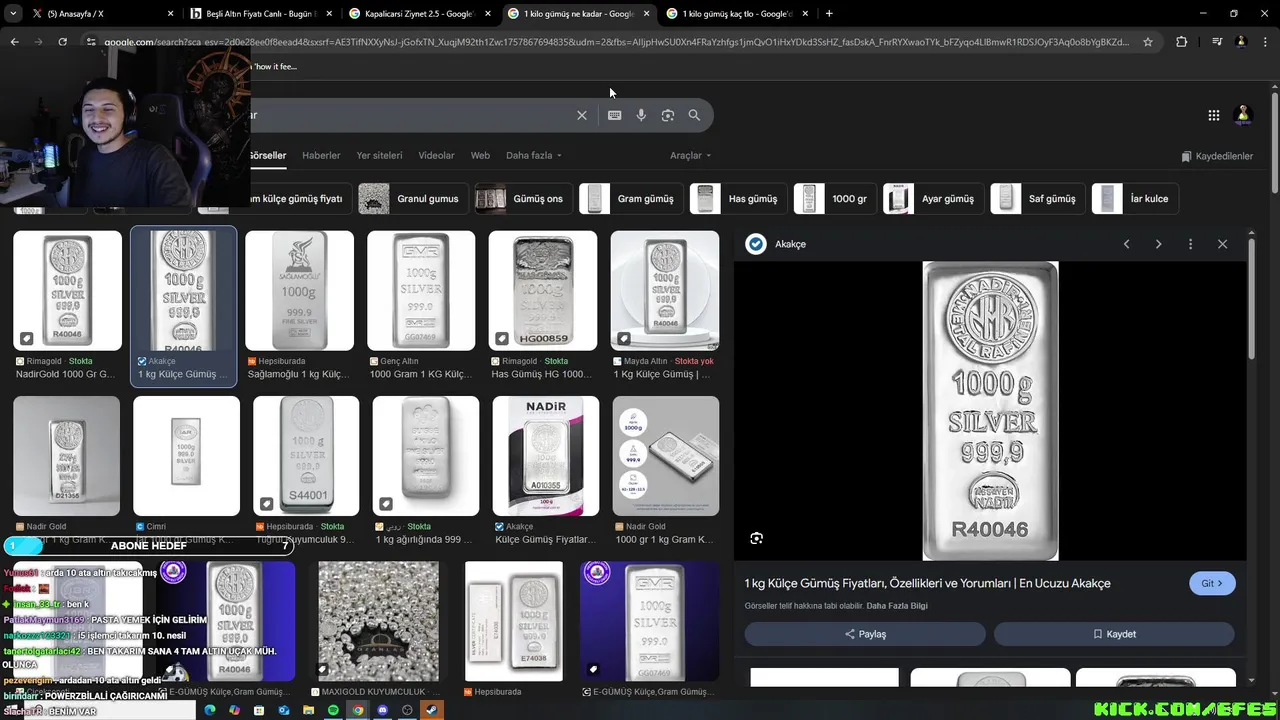1280x720 pixels.
Task: Click the 'Git' button to visit Akakçe
Action: tap(1212, 584)
